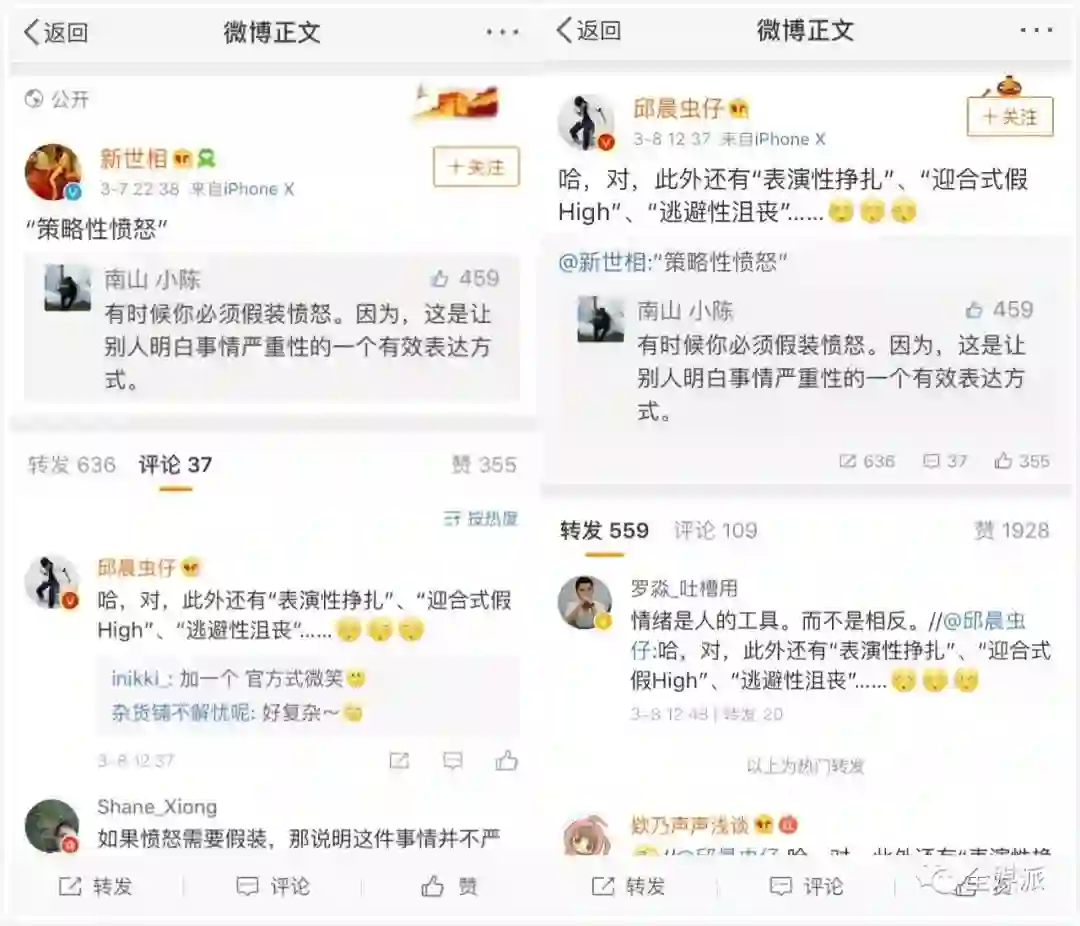Switch to the 转发 636 tab
Screen dimensions: 1080x926
pos(72,464)
